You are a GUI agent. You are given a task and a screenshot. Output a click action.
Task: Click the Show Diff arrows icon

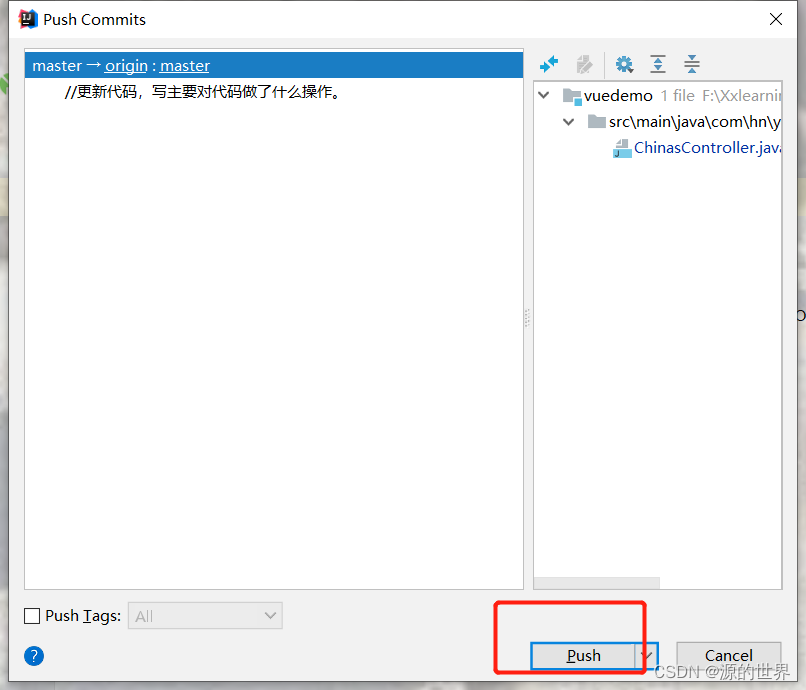click(x=549, y=64)
